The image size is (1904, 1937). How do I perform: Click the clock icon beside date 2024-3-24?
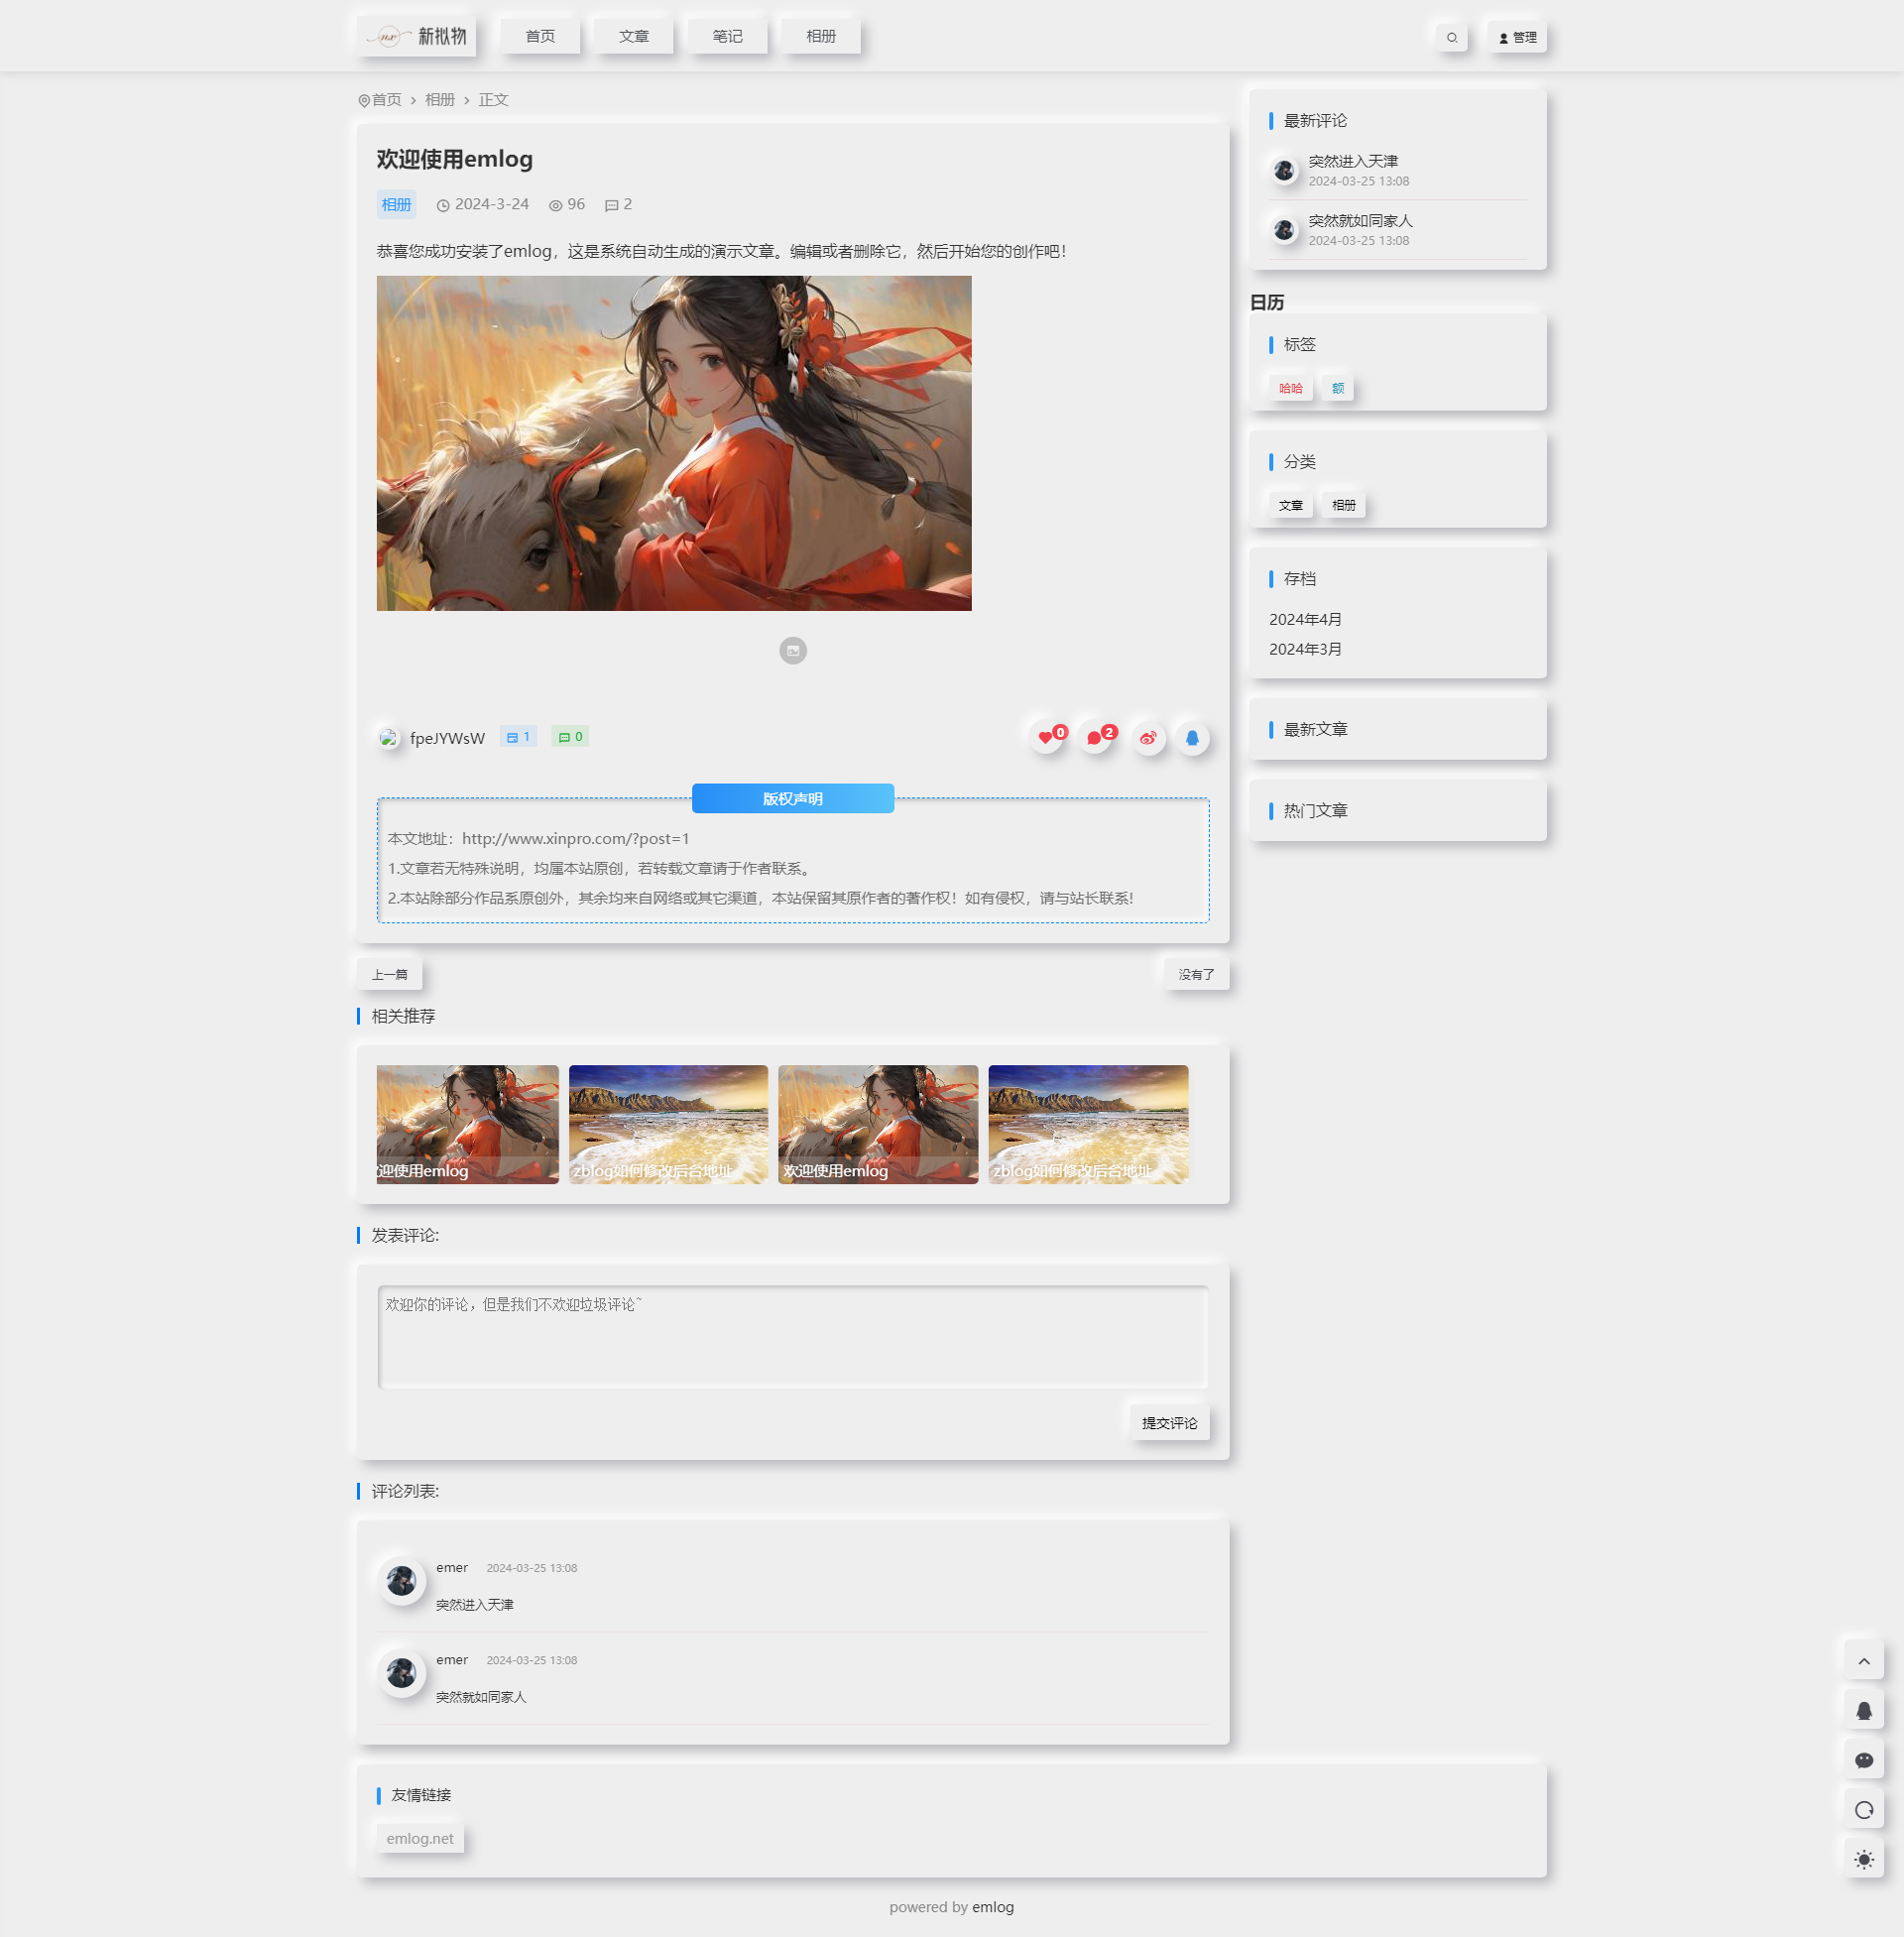pyautogui.click(x=443, y=205)
